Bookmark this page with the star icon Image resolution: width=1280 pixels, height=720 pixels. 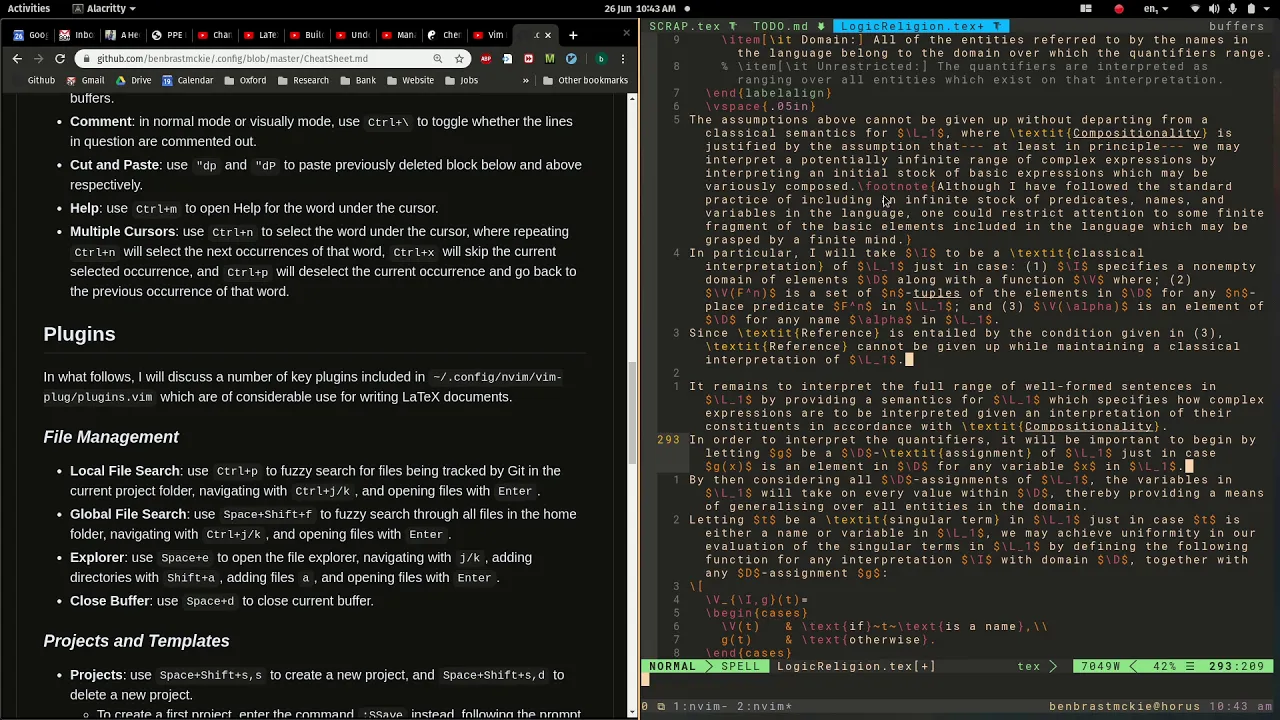tap(459, 59)
